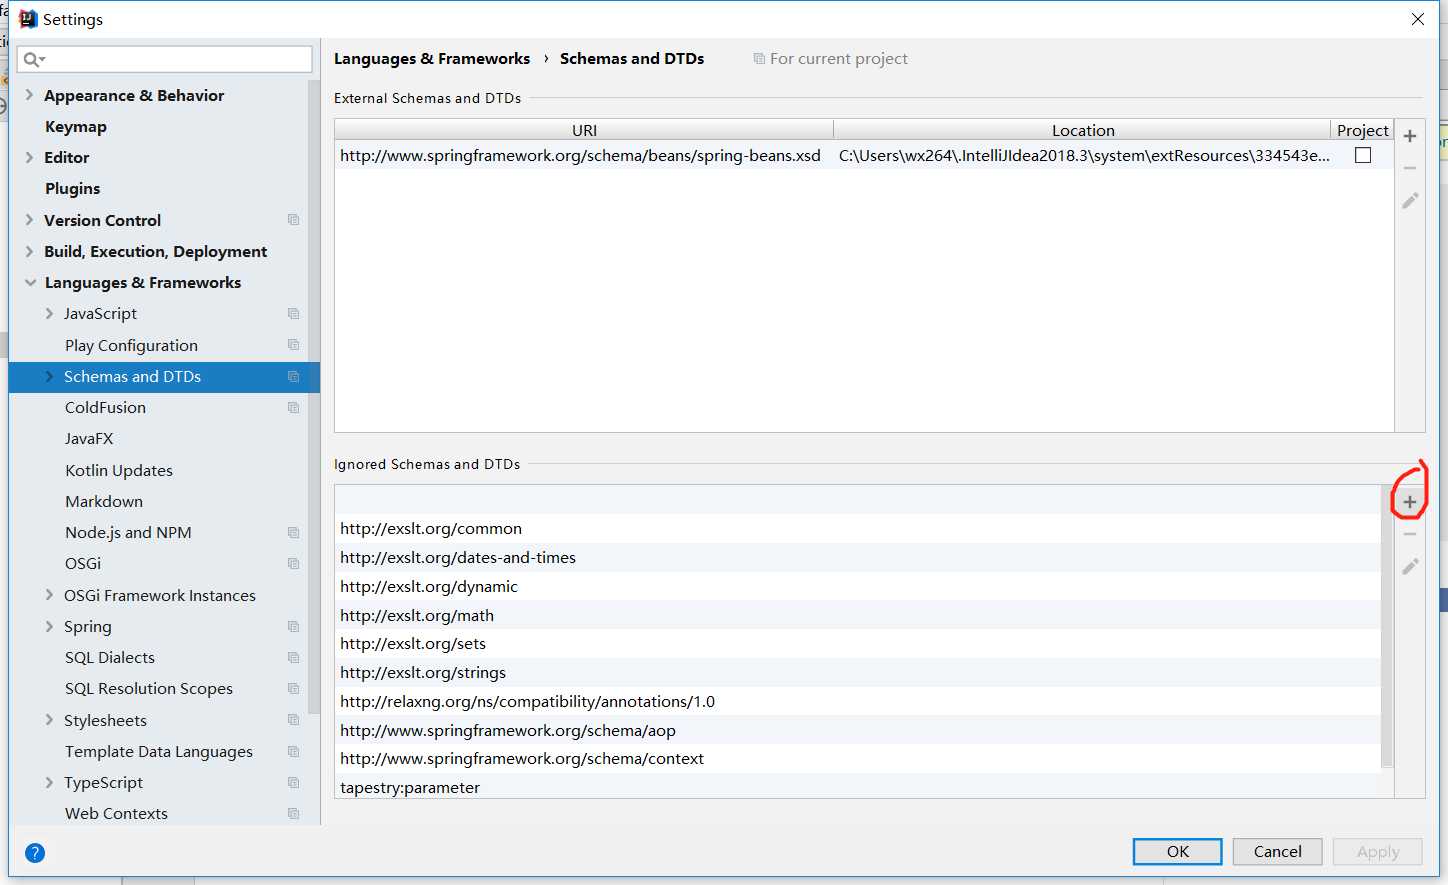Click the IntelliJ Settings window icon
The height and width of the screenshot is (885, 1448).
click(28, 19)
